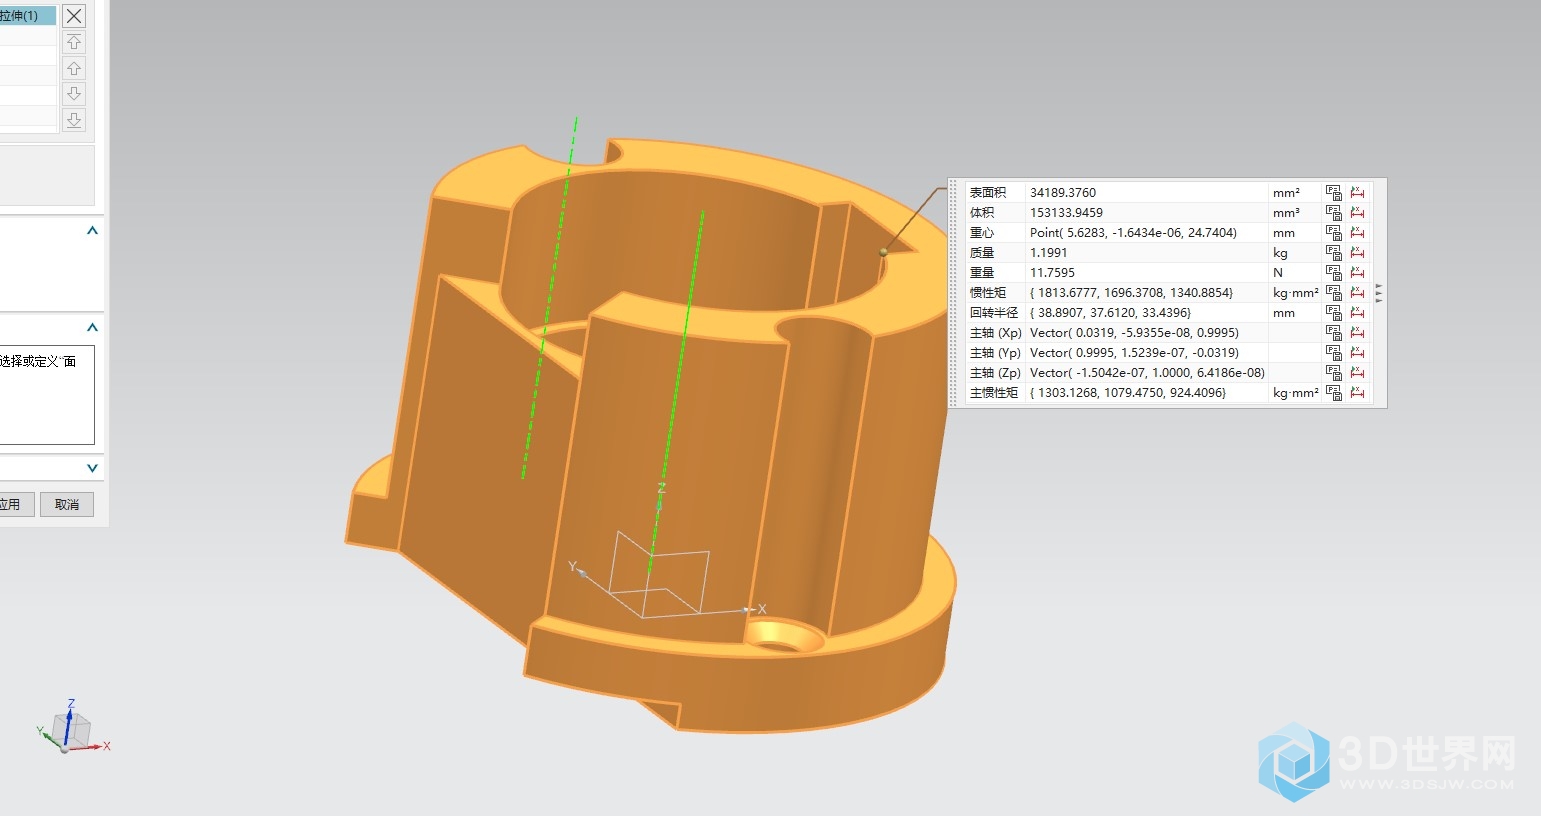This screenshot has height=816, width=1541.
Task: Select the 质量 value 1.1991
Action: click(1049, 252)
